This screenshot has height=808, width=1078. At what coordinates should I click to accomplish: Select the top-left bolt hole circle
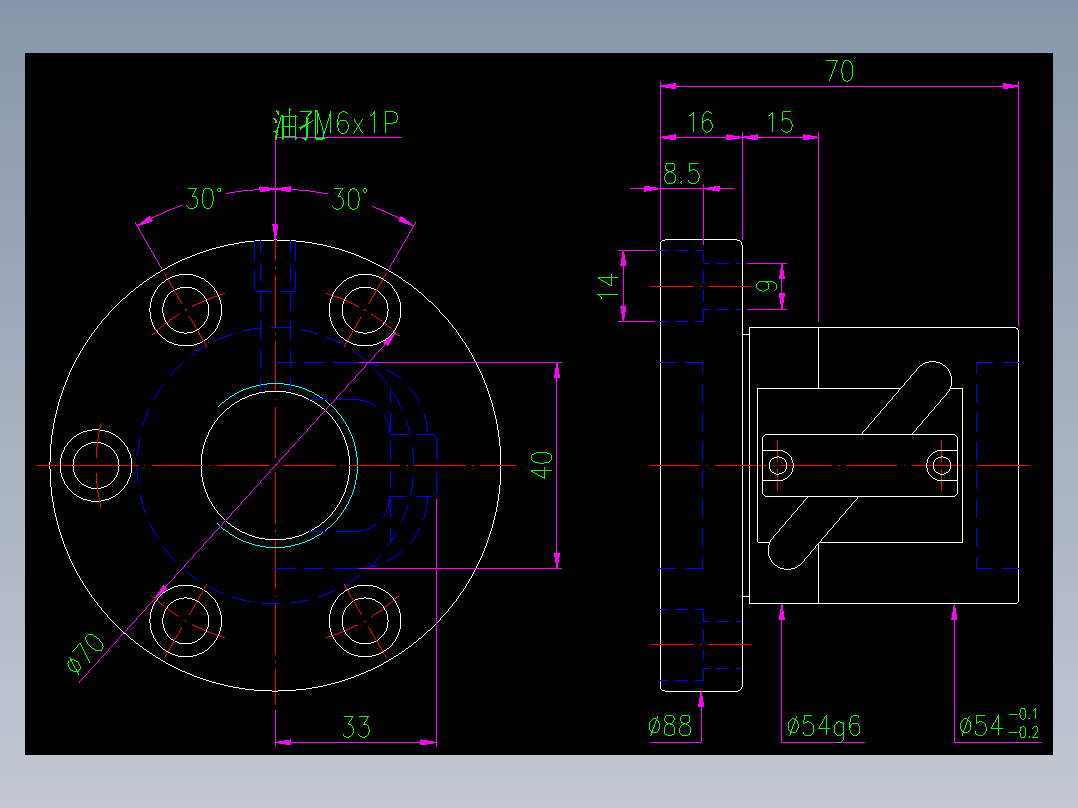186,312
